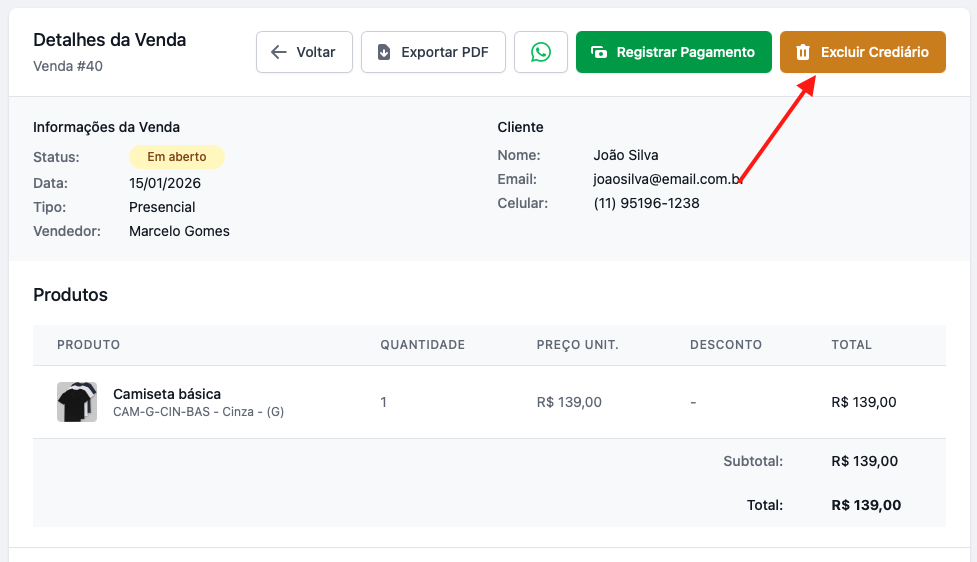
Task: Click the phone number (11) 95196-1238
Action: (x=646, y=203)
